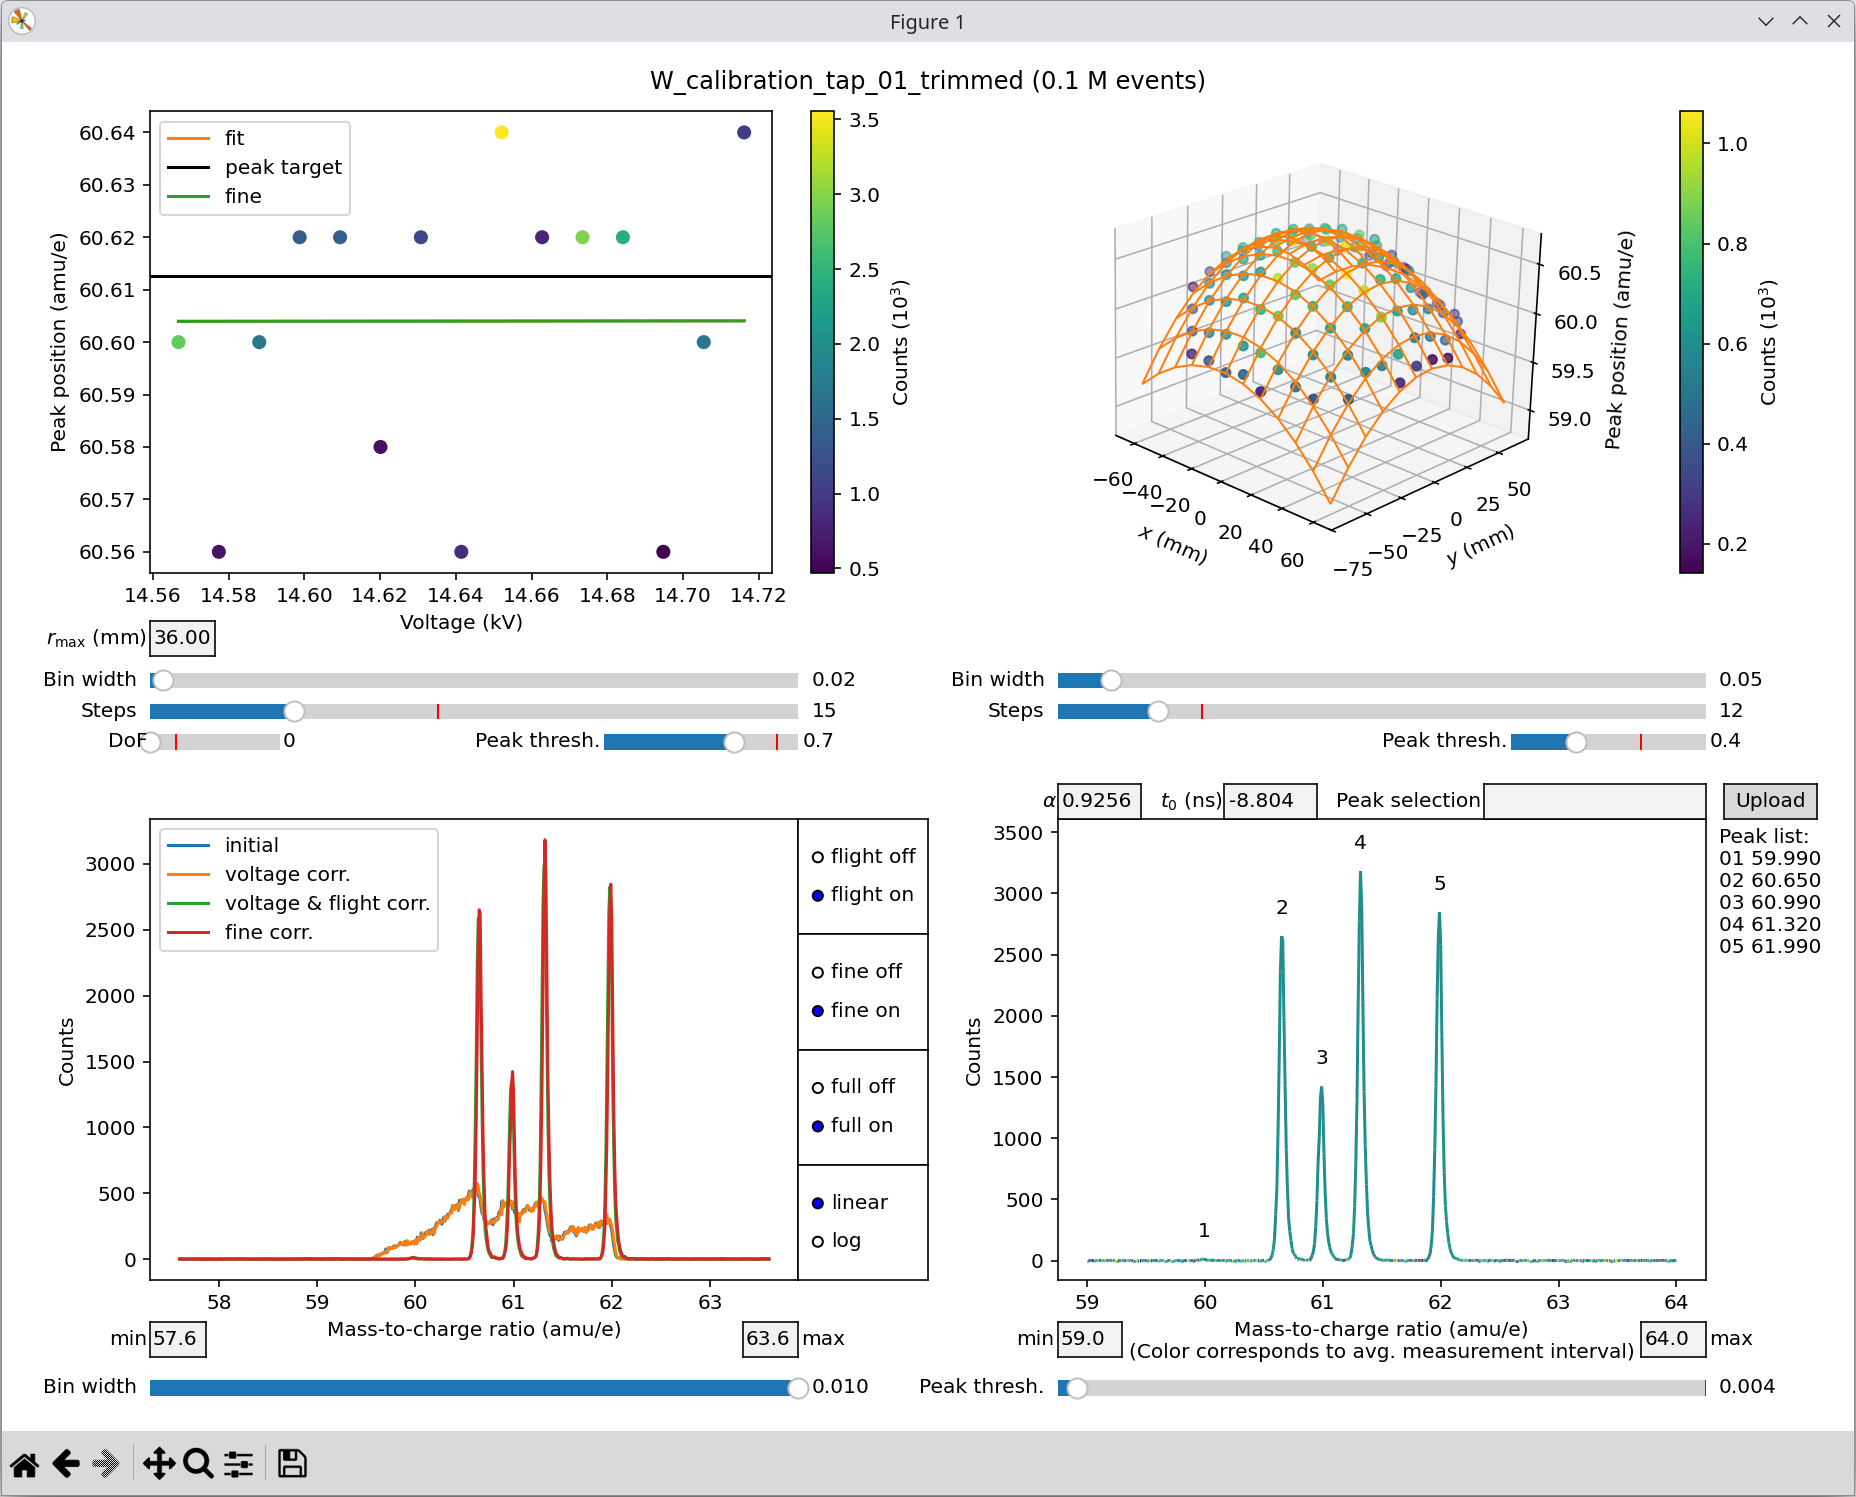
Task: Click the red reset marker beside the second slider
Action: (438, 710)
